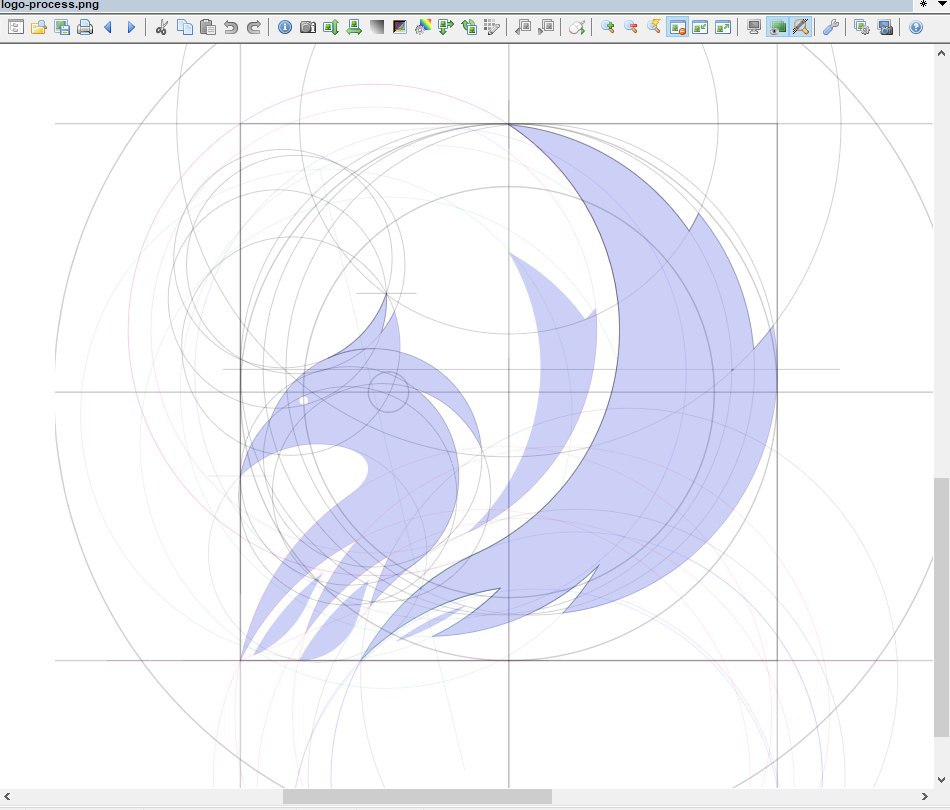This screenshot has width=950, height=810.
Task: Click the batch convert gear icon
Action: point(862,27)
